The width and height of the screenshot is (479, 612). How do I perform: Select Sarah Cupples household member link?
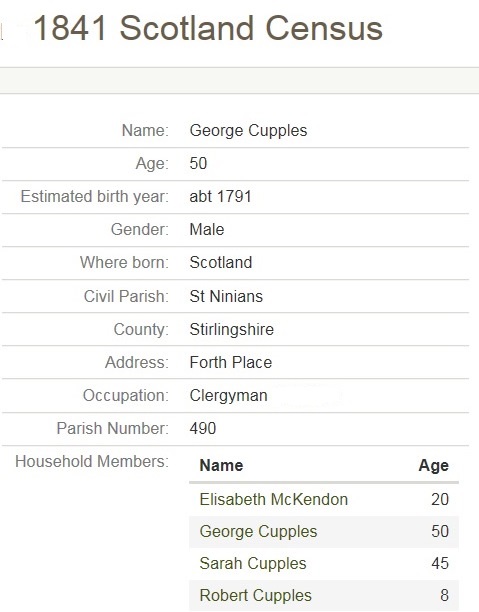pyautogui.click(x=253, y=564)
